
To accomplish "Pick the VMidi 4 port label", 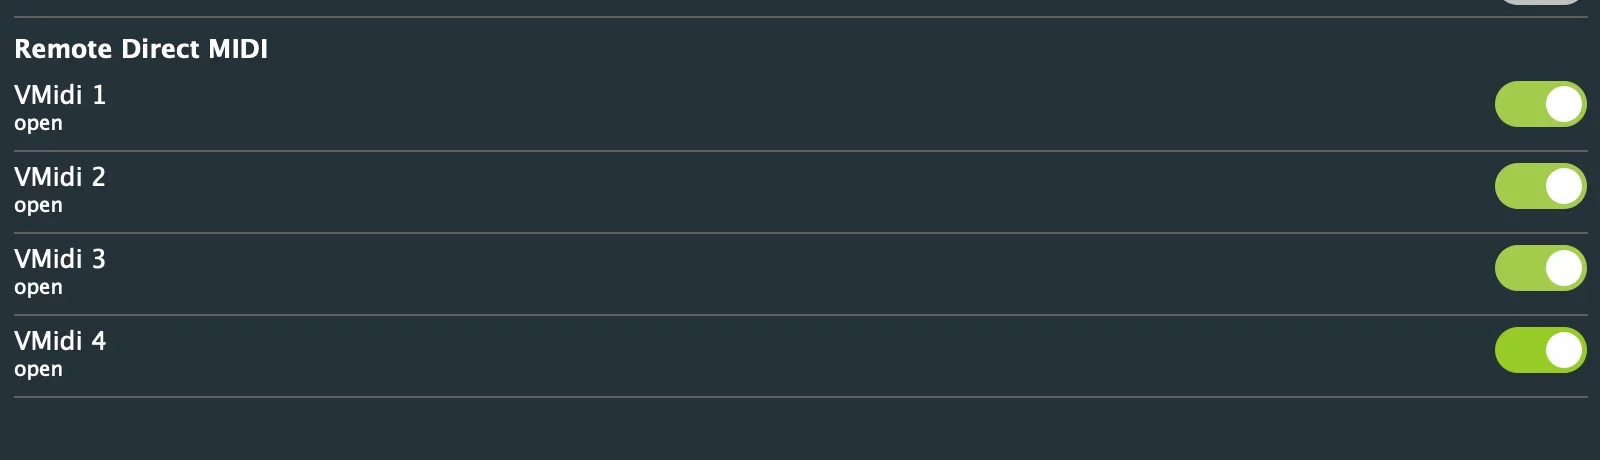I will click(60, 341).
